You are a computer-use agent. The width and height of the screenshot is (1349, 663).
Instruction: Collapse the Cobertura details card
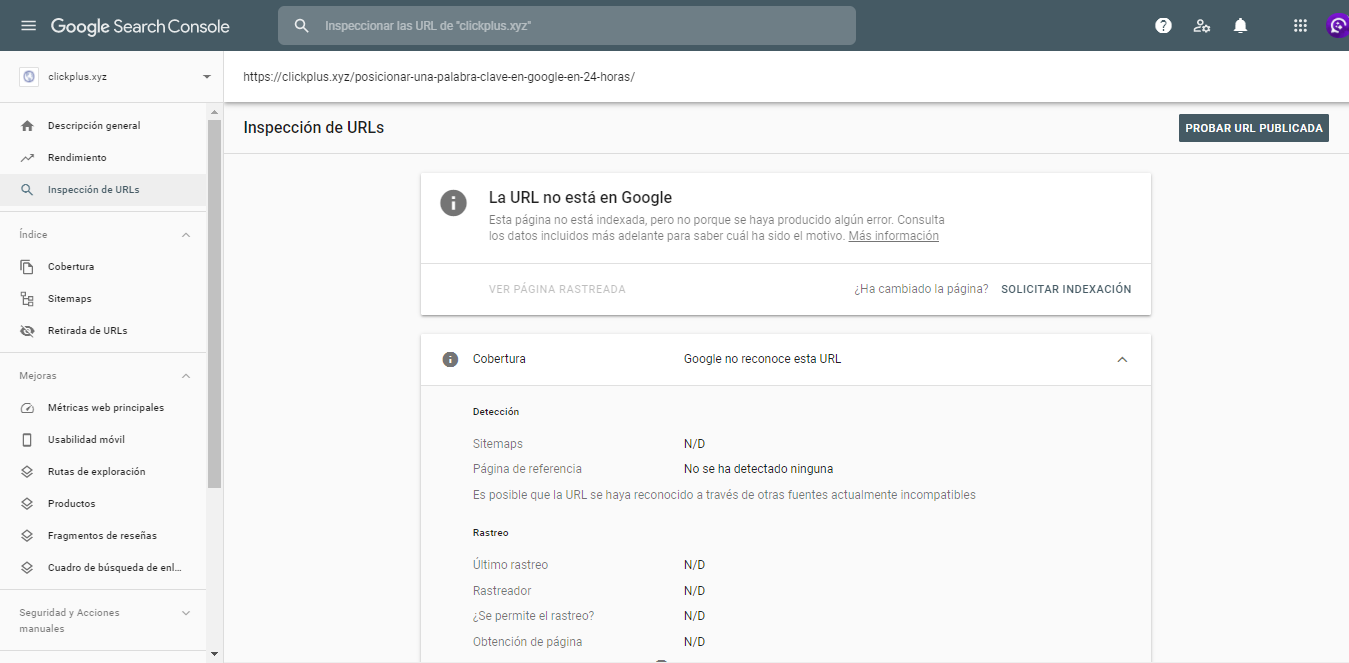pos(1122,358)
